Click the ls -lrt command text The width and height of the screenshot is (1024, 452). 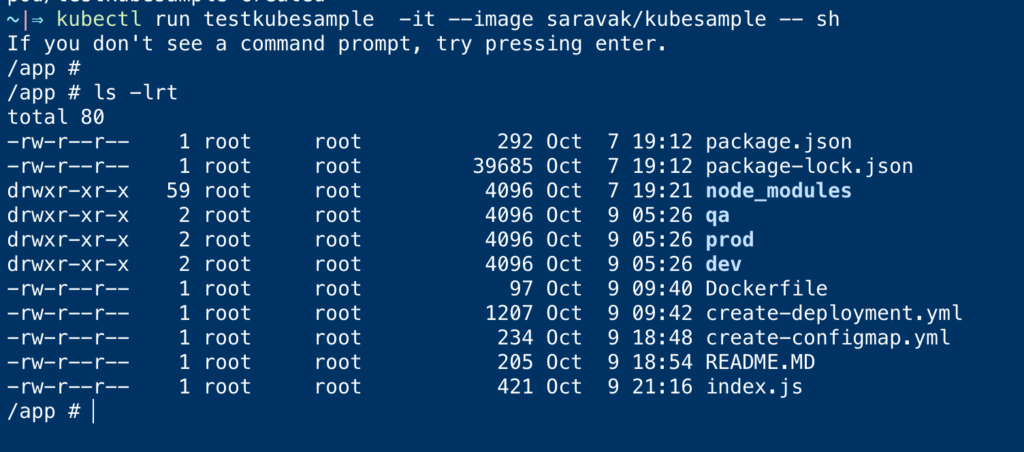pos(136,93)
